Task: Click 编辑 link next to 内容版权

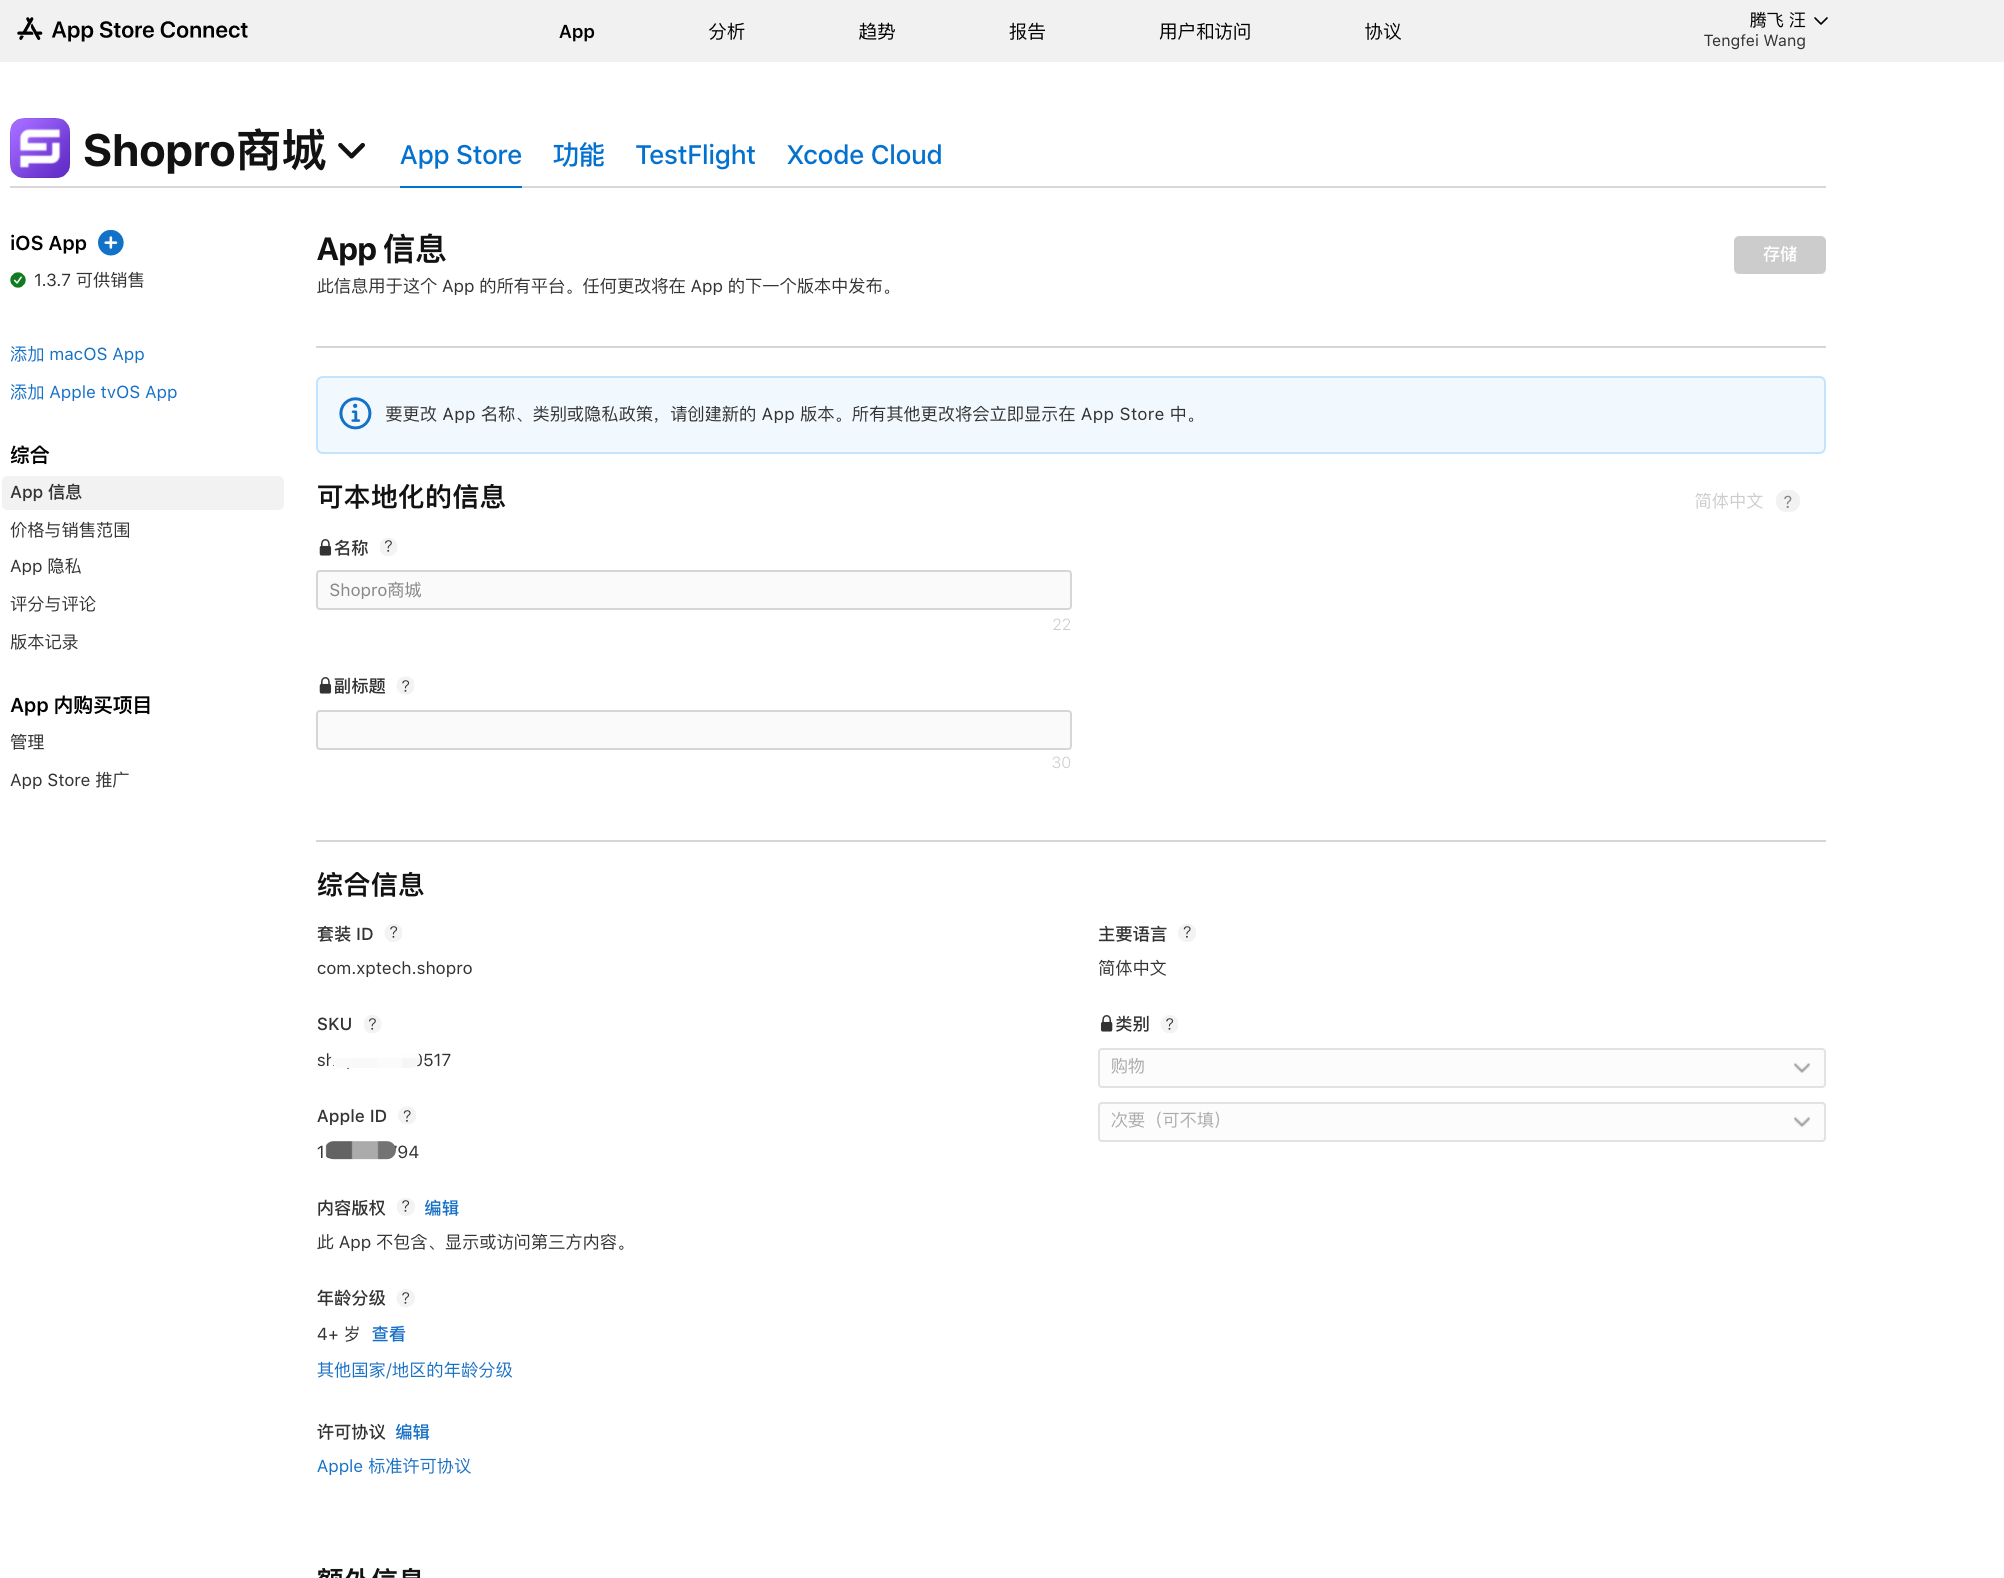Action: tap(441, 1208)
